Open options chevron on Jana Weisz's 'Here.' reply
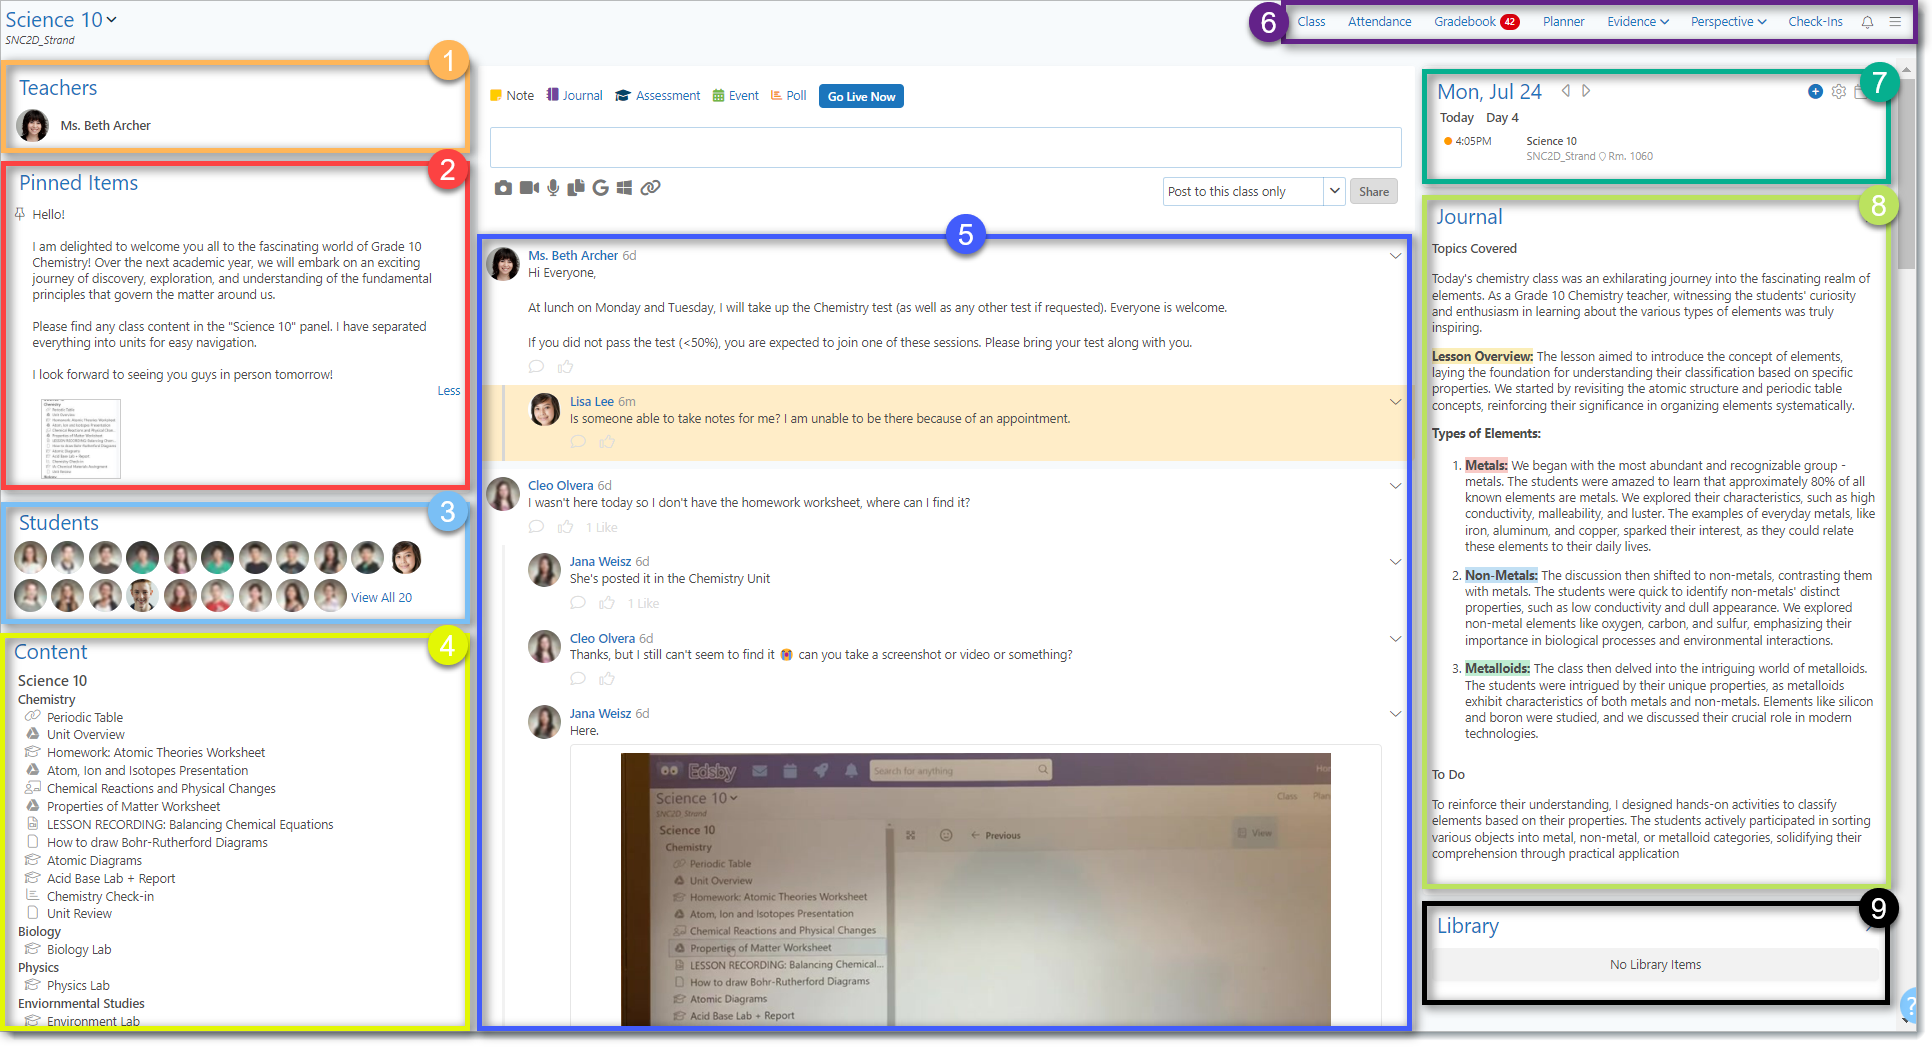The image size is (1932, 1047). click(1395, 714)
